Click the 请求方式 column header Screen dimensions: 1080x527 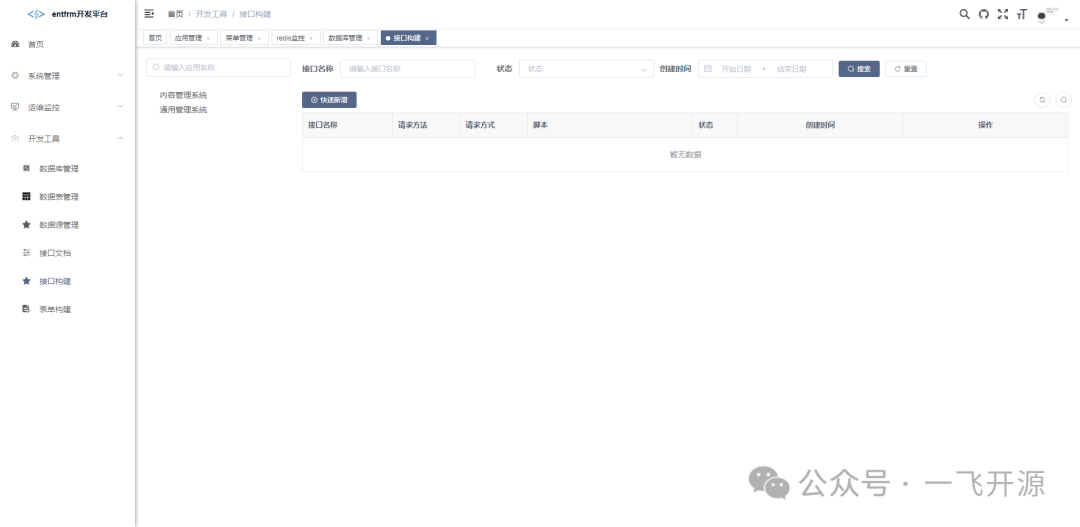click(493, 125)
